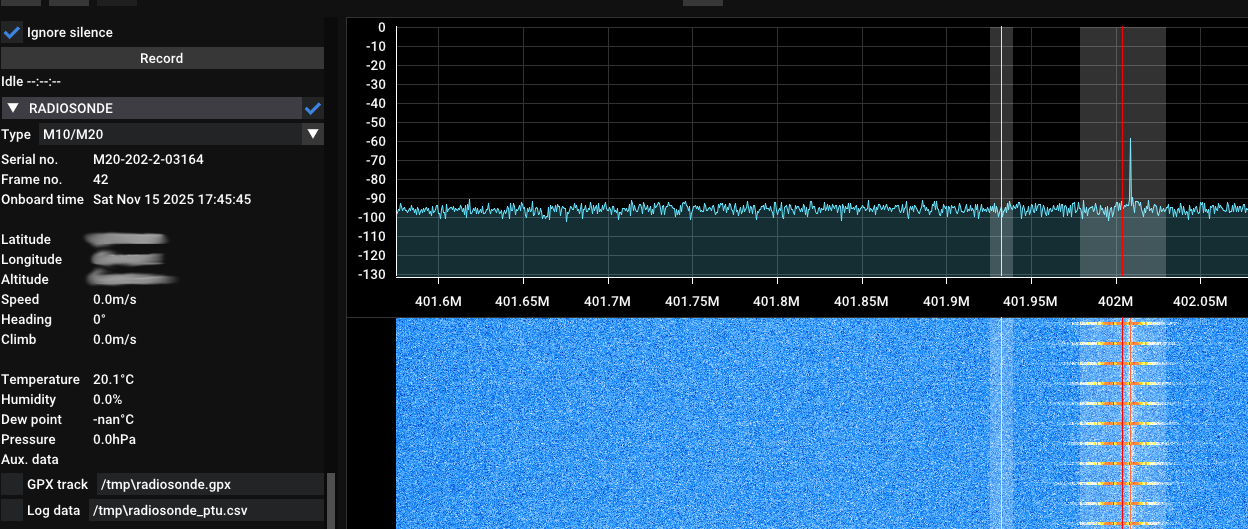Enable the Log data checkbox
The height and width of the screenshot is (529, 1248).
[x=12, y=511]
